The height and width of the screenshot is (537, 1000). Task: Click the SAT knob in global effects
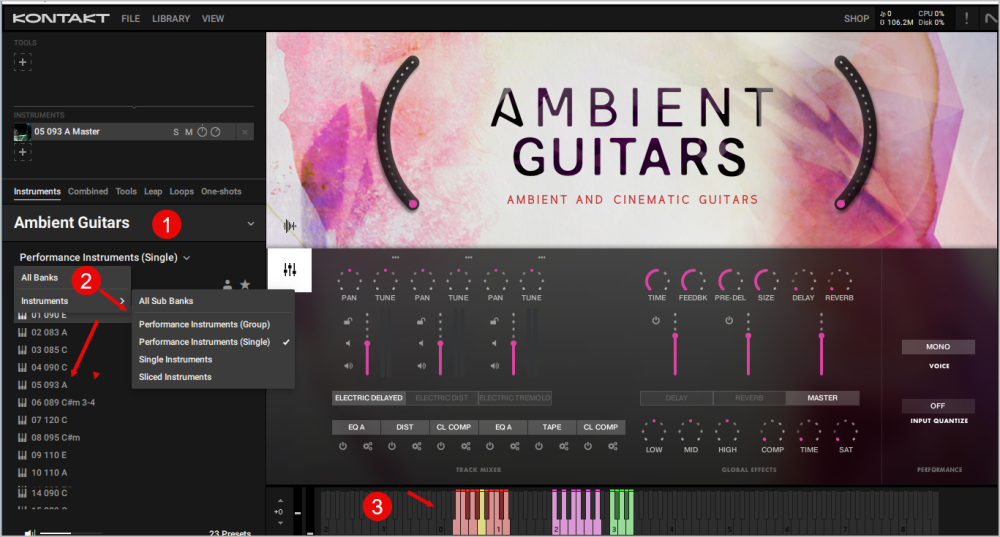coord(846,431)
